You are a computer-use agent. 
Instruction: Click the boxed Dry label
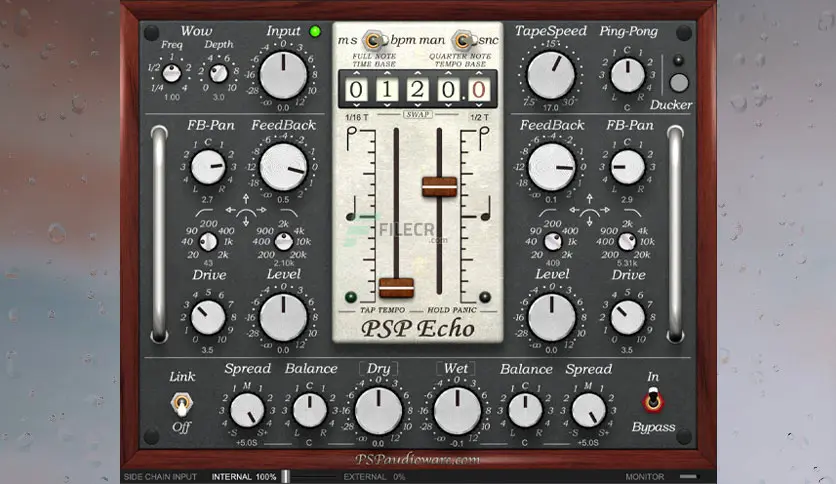[379, 369]
